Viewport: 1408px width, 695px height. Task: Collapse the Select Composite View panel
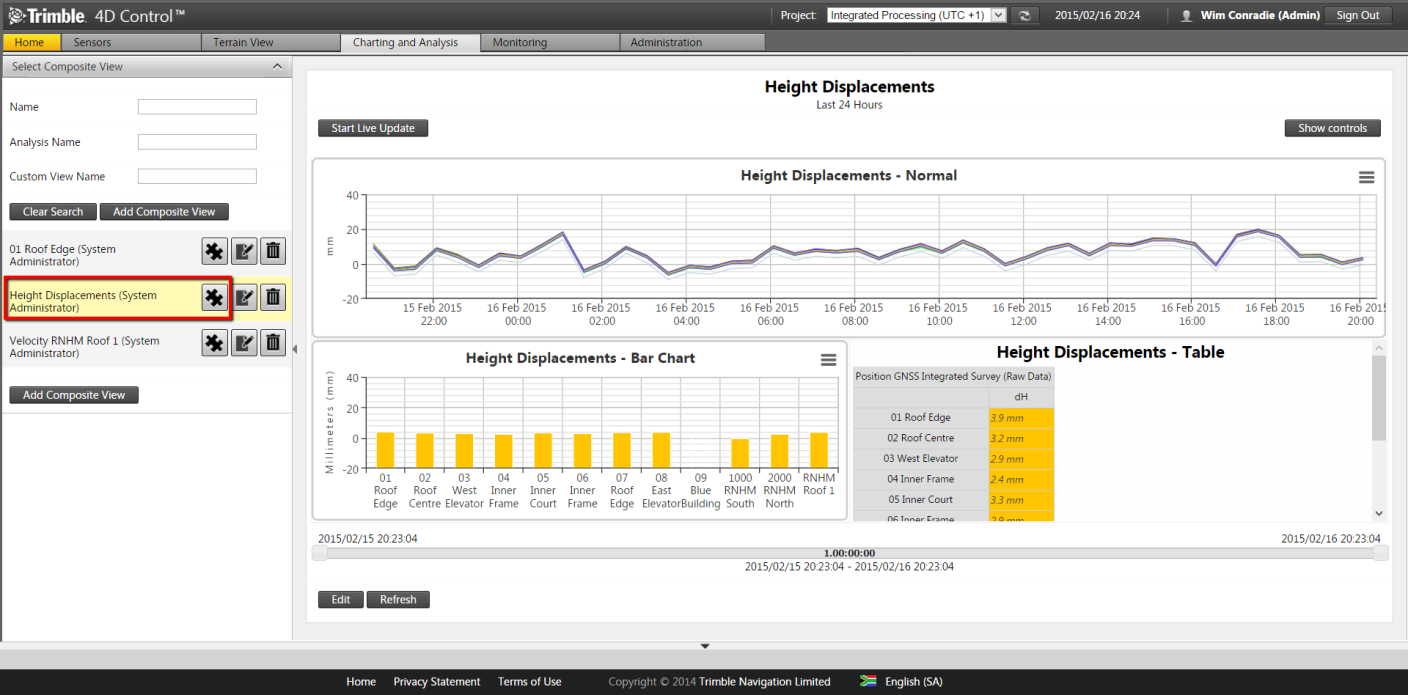point(277,67)
